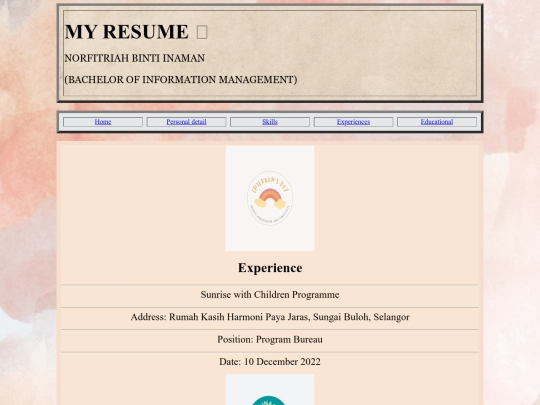The width and height of the screenshot is (540, 405).
Task: Navigate to the Experiences page
Action: pos(353,122)
